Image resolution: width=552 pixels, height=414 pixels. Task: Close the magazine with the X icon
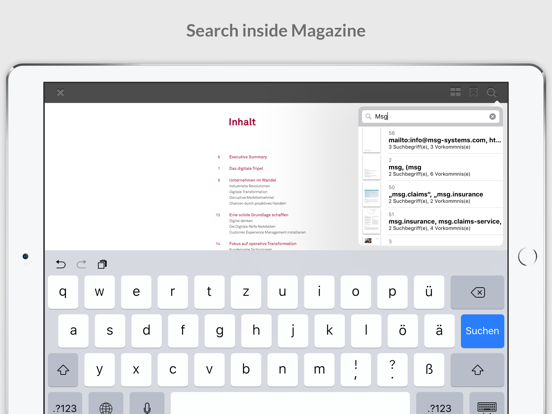coord(61,93)
